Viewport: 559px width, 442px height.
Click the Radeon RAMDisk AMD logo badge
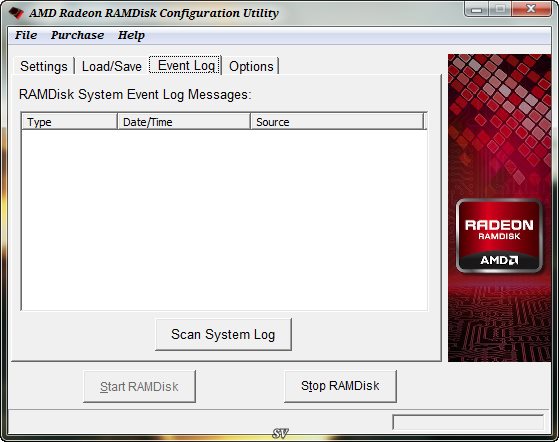point(499,236)
